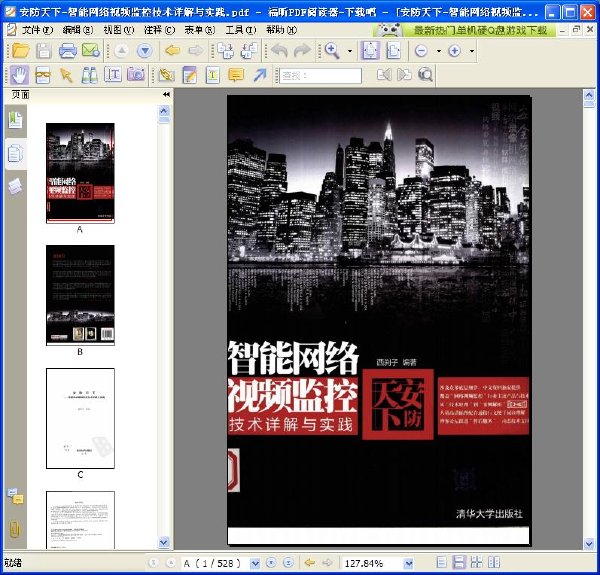Toggle Fit Page view button
The image size is (600, 575).
pyautogui.click(x=370, y=50)
